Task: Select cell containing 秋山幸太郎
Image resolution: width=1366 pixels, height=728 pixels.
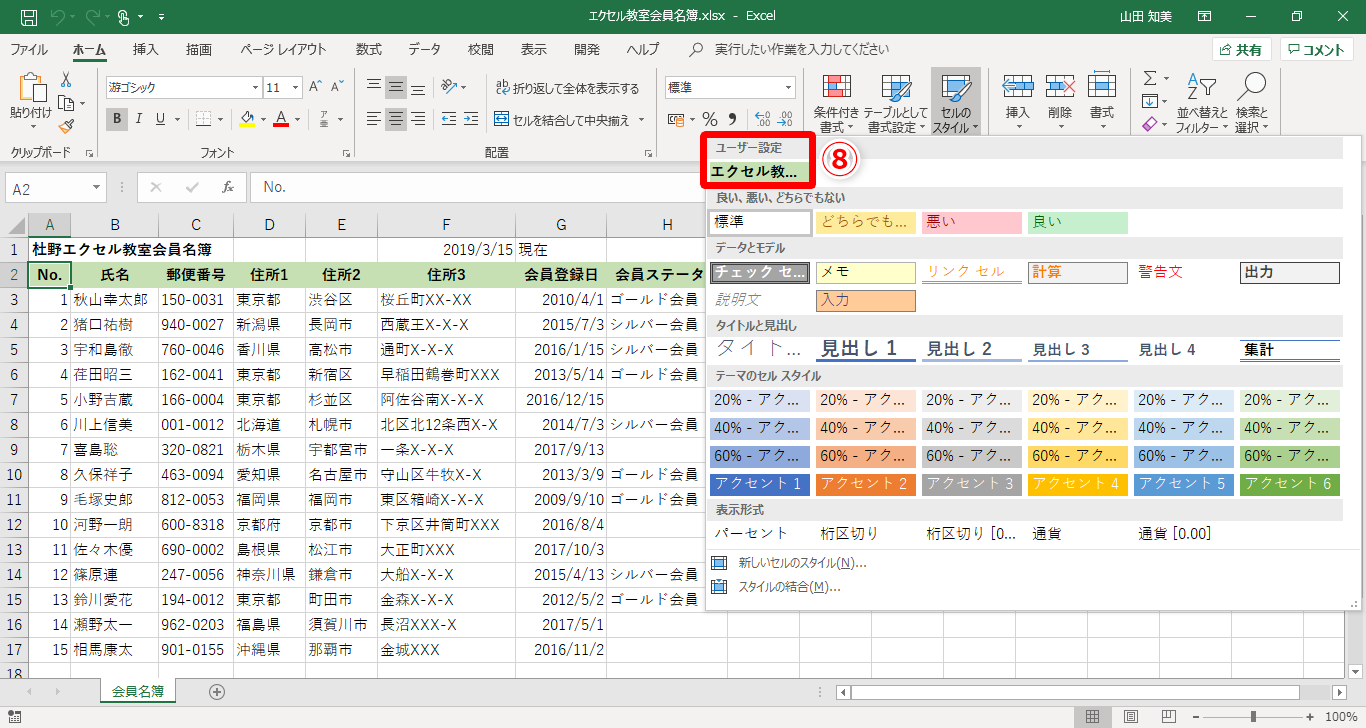Action: tap(114, 299)
